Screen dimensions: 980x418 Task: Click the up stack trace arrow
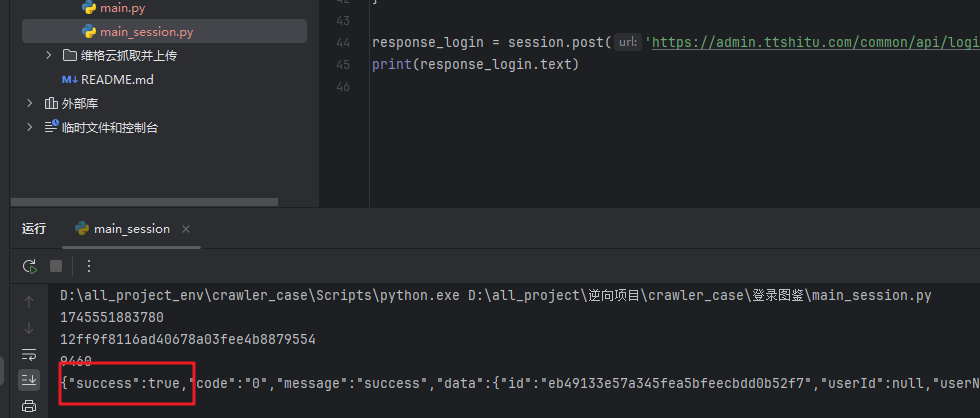(x=29, y=301)
